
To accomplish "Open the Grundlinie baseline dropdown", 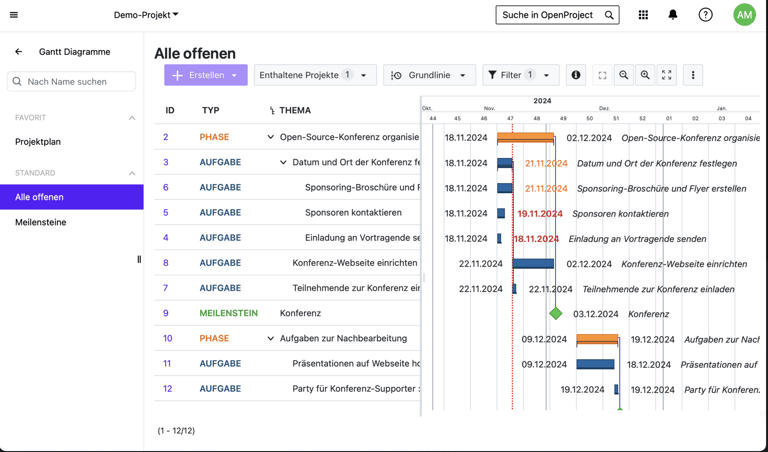I will tap(429, 75).
